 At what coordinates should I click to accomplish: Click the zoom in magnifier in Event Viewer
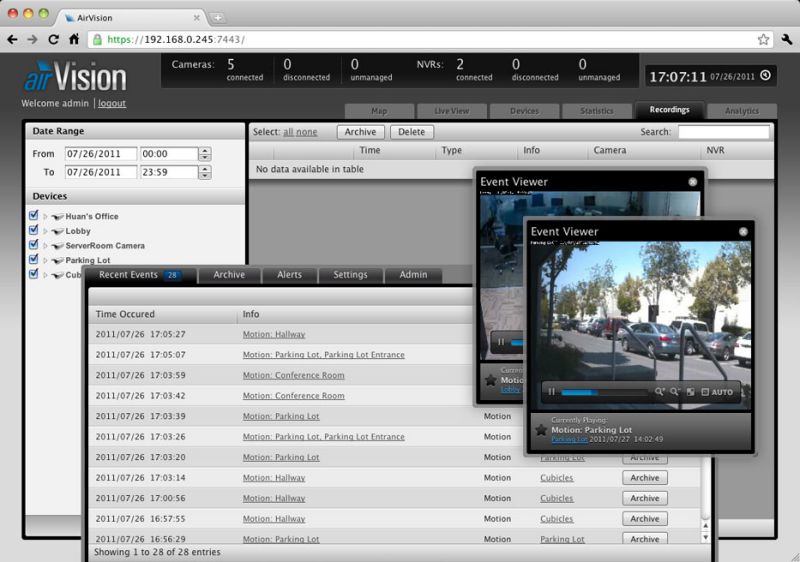pos(660,392)
